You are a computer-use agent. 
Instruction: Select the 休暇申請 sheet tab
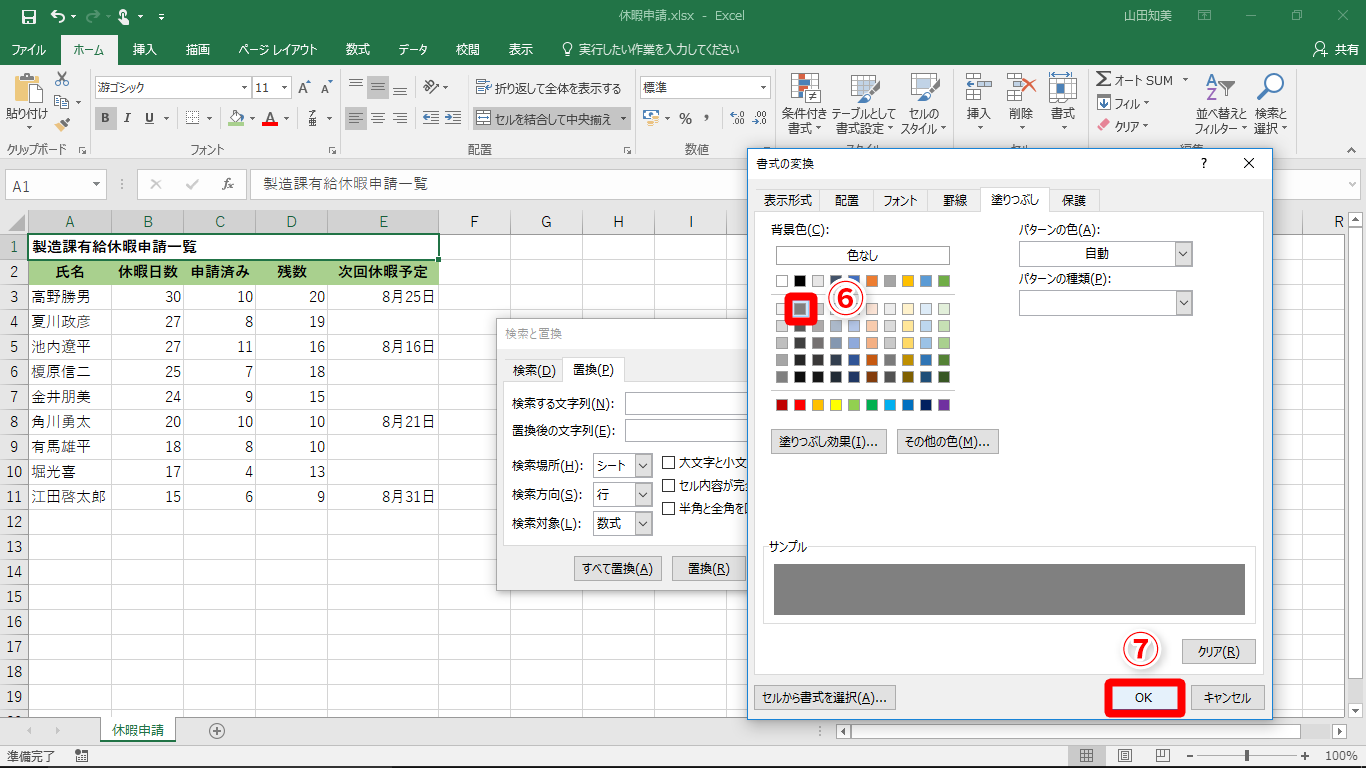click(x=139, y=731)
